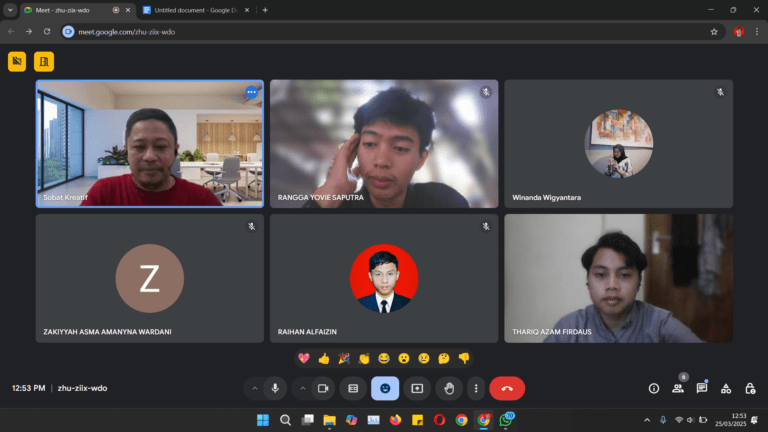Image resolution: width=768 pixels, height=432 pixels.
Task: Click muted mic icon on RAIHAN tile
Action: pos(486,226)
